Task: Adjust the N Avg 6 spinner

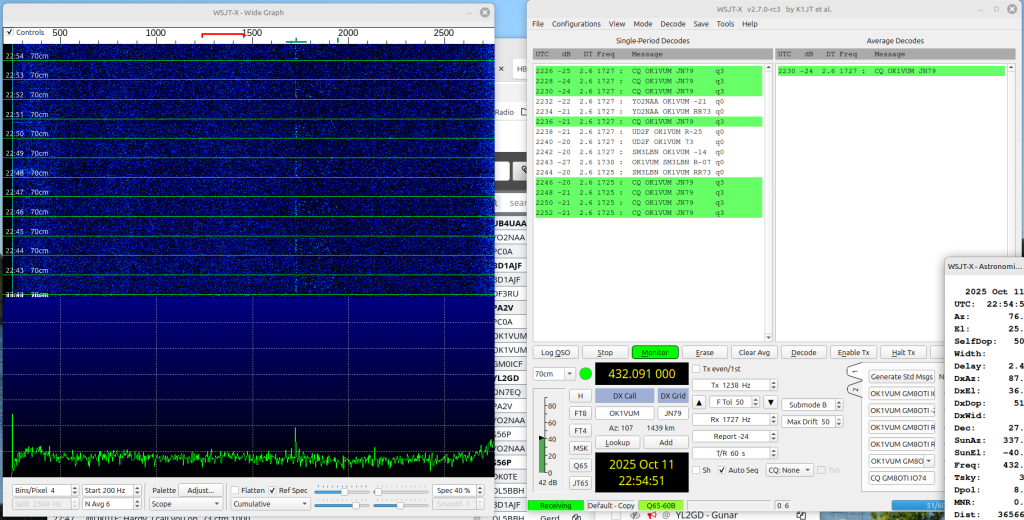Action: pos(137,504)
